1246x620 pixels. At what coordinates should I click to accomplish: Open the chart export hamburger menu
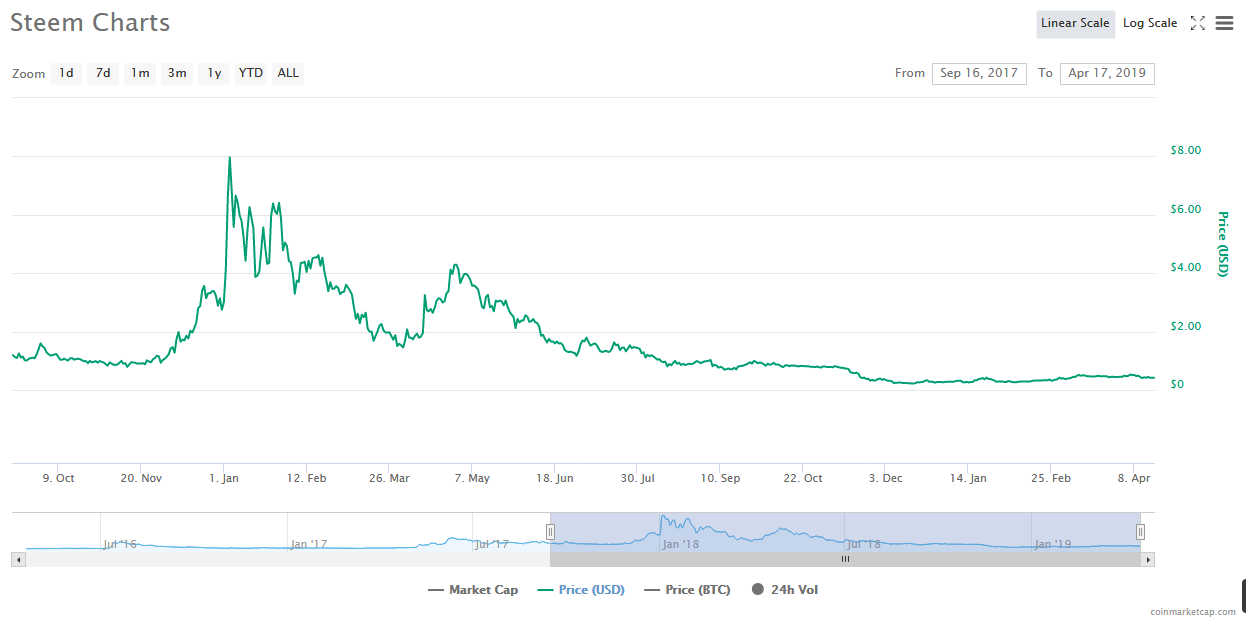tap(1224, 22)
